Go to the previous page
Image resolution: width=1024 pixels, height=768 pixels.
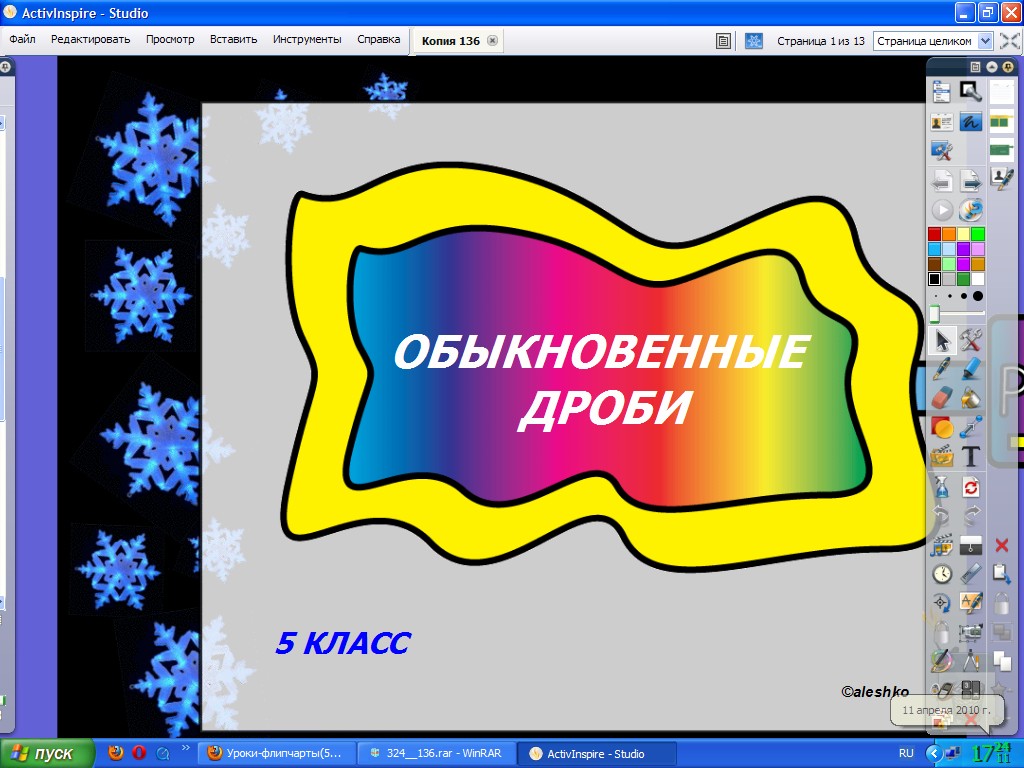click(x=941, y=180)
